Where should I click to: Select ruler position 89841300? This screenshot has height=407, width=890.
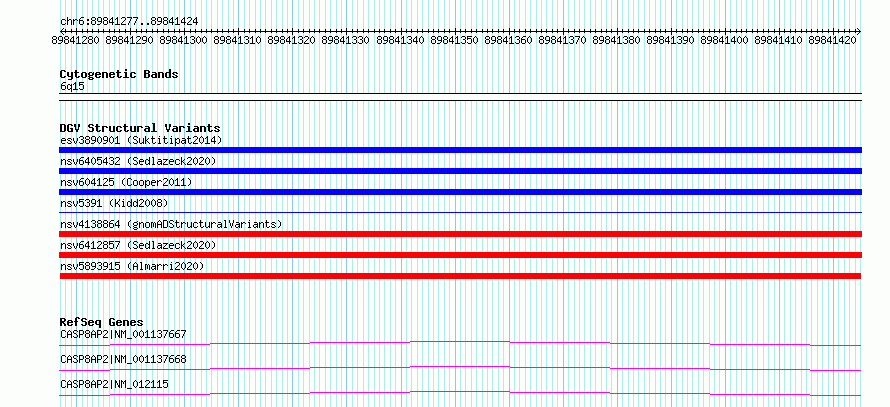(183, 40)
